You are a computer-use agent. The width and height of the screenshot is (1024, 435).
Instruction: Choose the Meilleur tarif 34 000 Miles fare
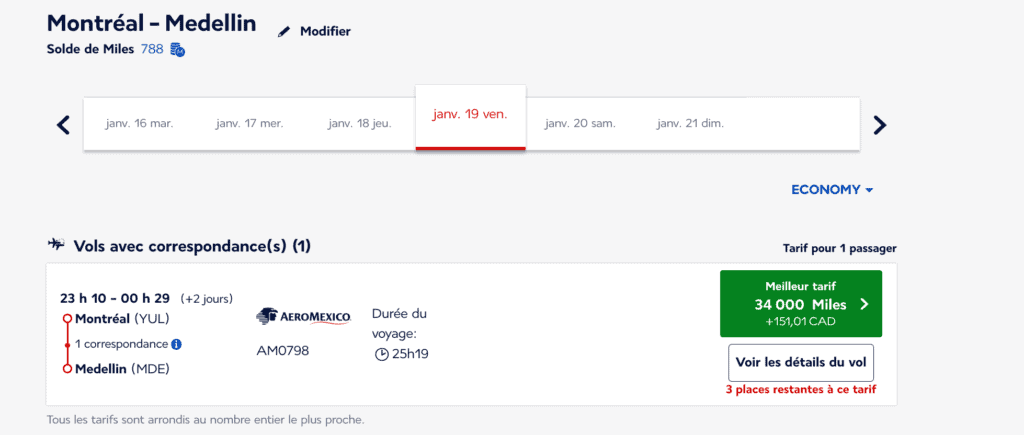(800, 304)
